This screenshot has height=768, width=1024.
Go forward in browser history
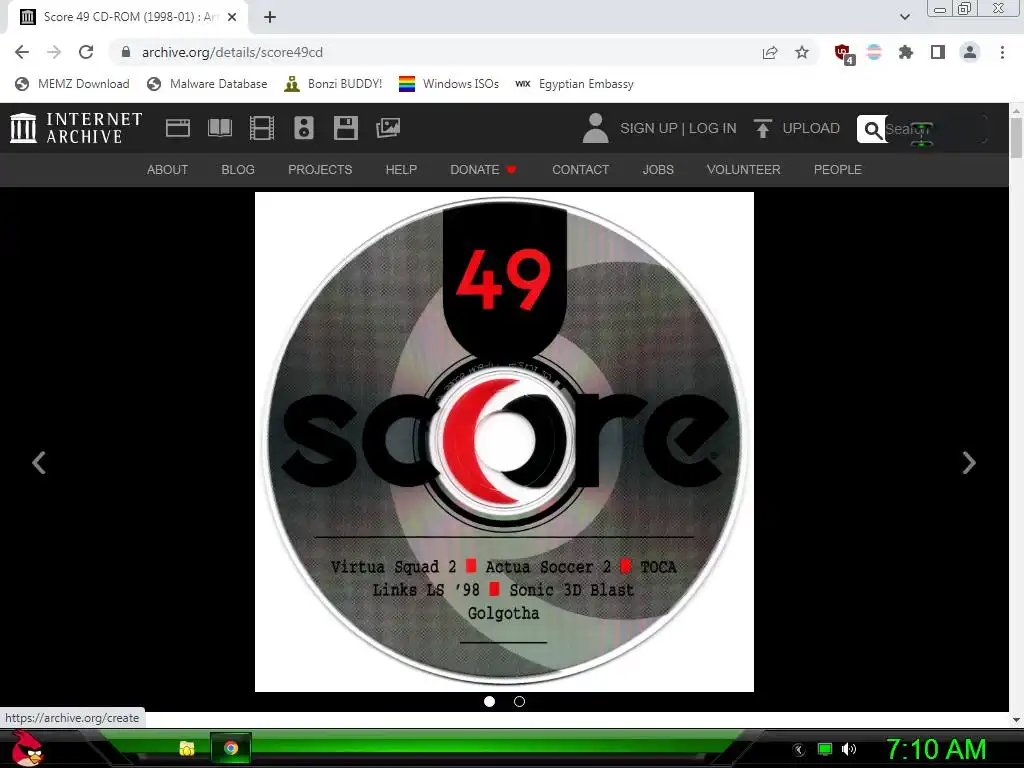[54, 52]
